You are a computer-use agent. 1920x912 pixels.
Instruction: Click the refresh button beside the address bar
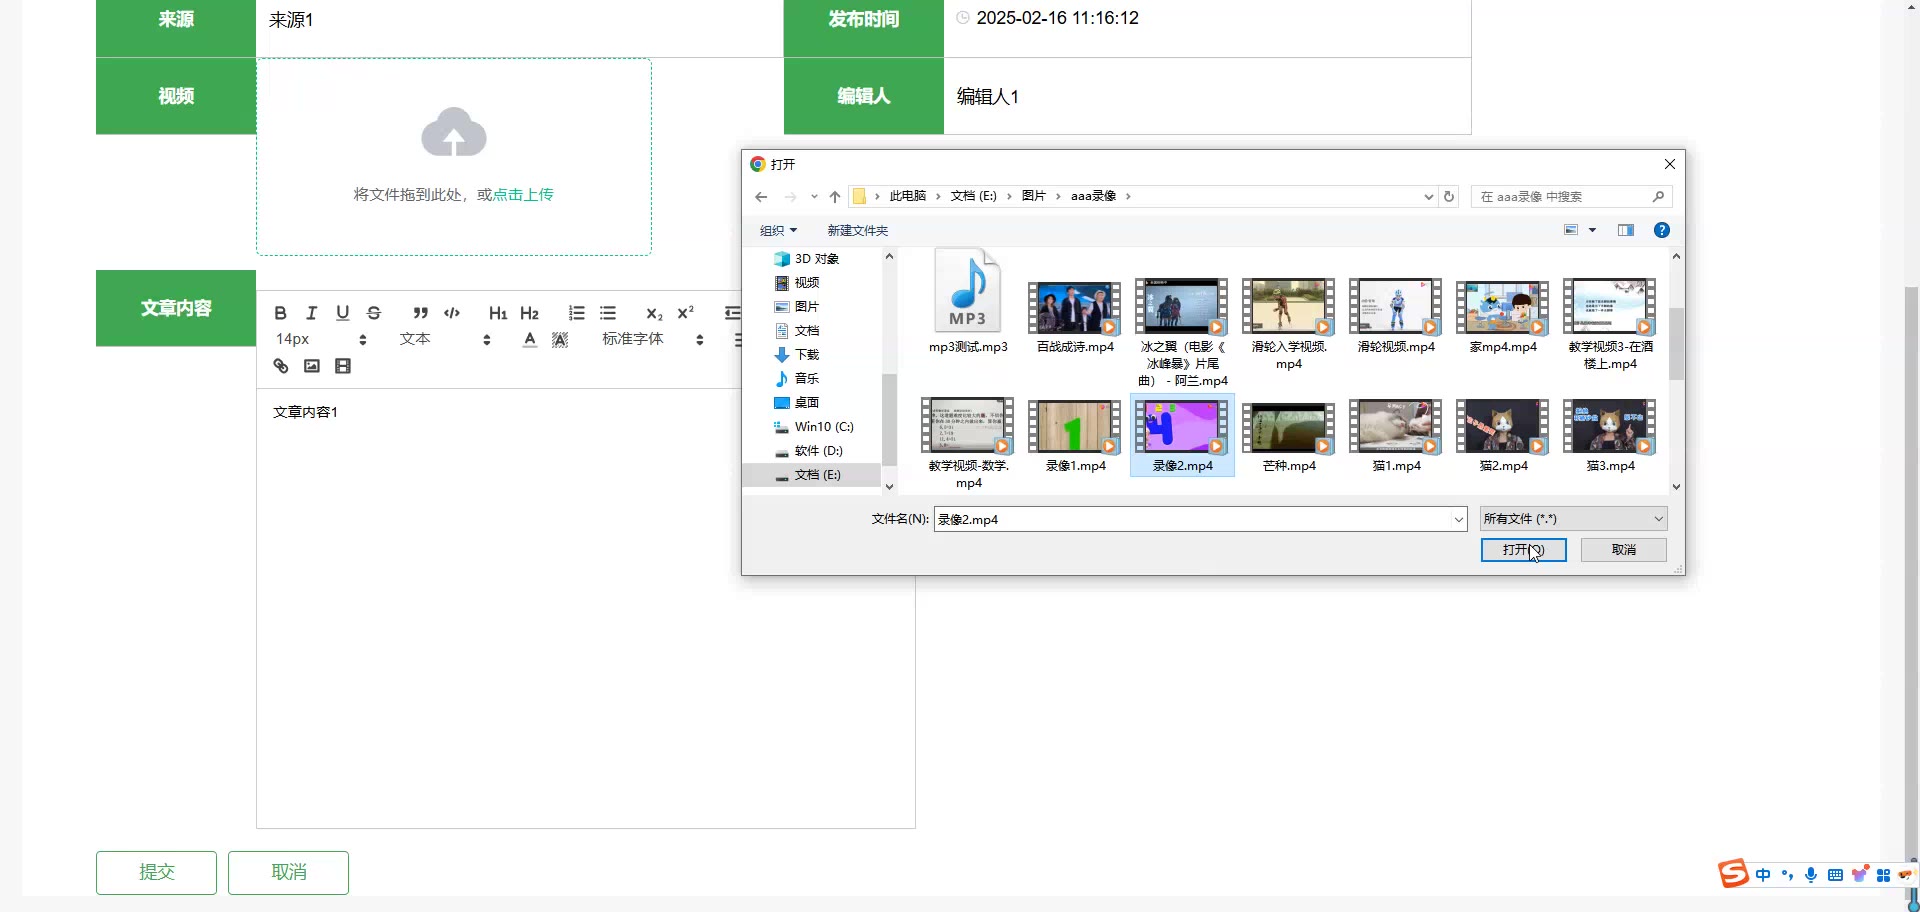[x=1449, y=197]
